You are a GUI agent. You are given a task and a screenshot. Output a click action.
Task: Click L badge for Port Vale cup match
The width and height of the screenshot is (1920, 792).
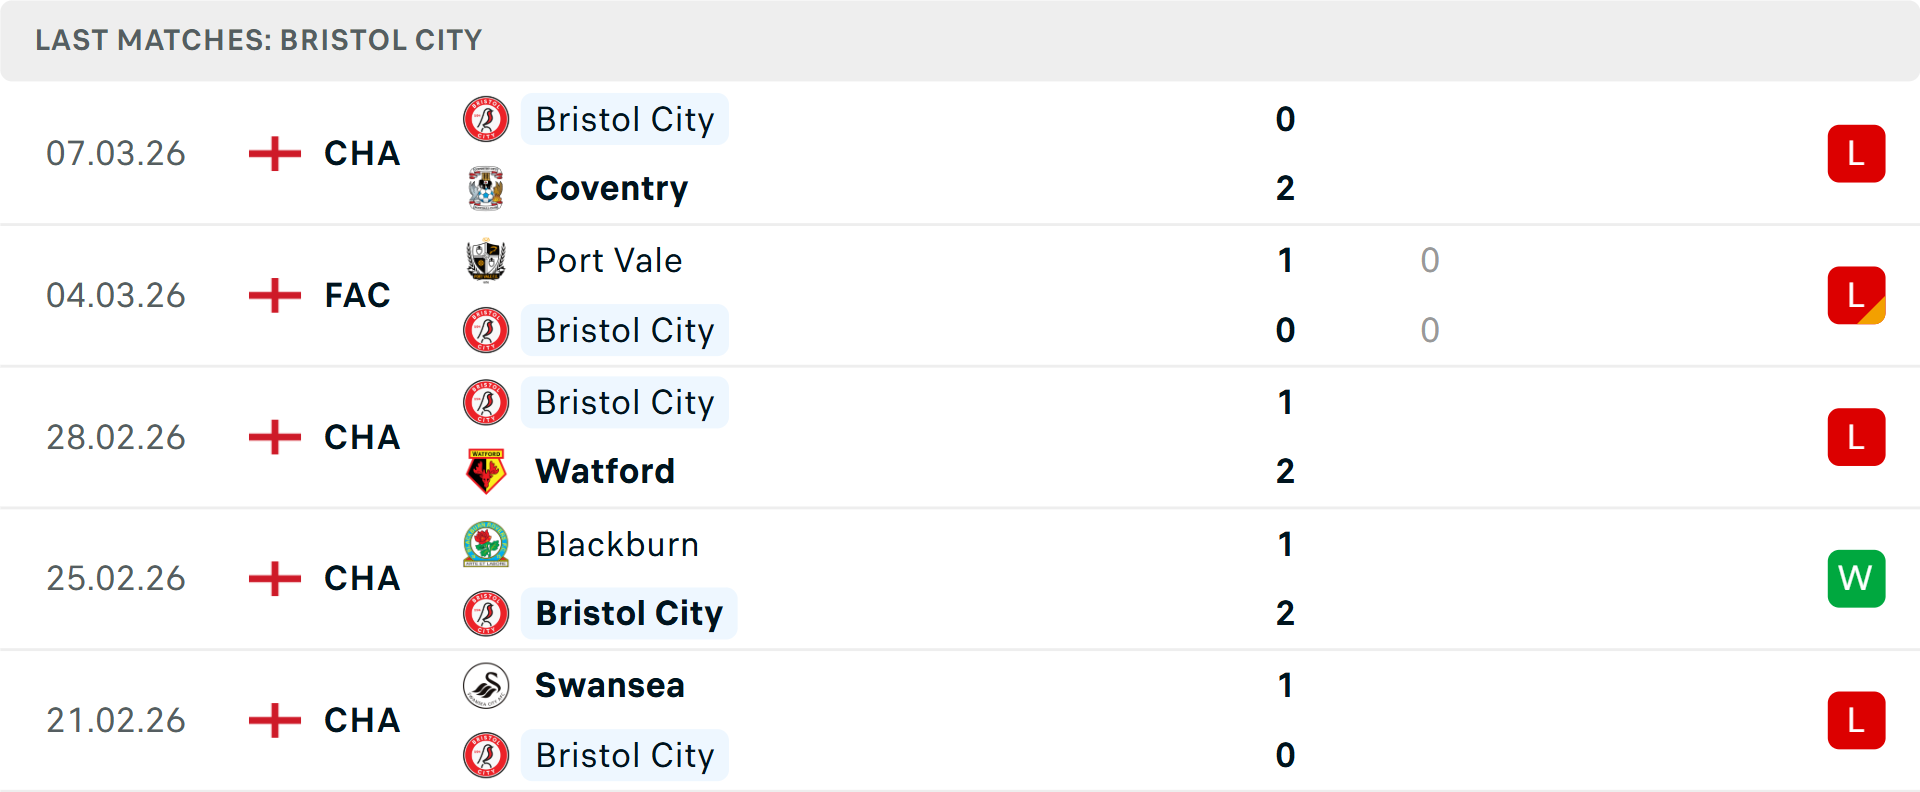click(x=1856, y=295)
